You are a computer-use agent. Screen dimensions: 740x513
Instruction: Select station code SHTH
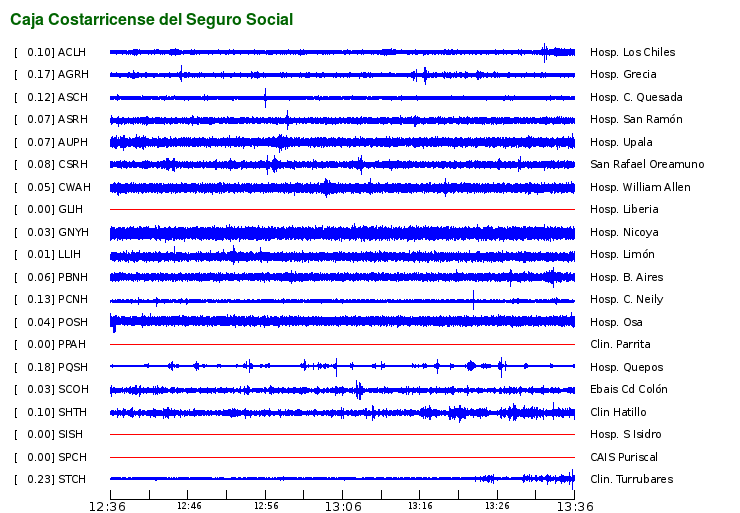pyautogui.click(x=72, y=412)
